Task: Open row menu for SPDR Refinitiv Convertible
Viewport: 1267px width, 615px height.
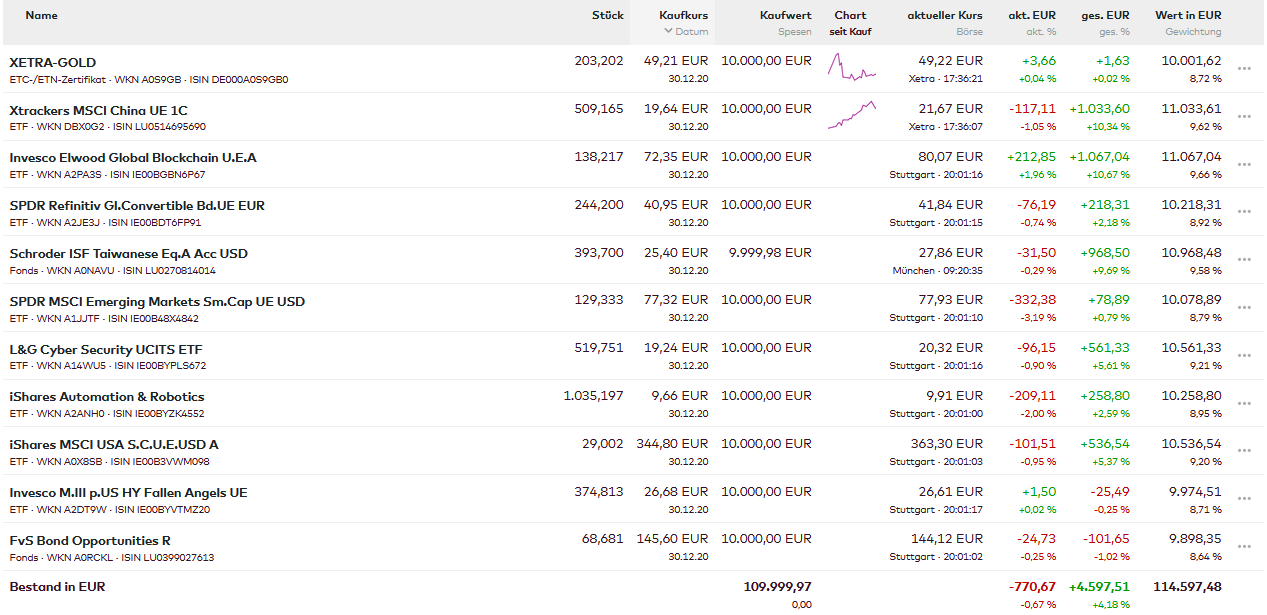Action: [x=1244, y=212]
